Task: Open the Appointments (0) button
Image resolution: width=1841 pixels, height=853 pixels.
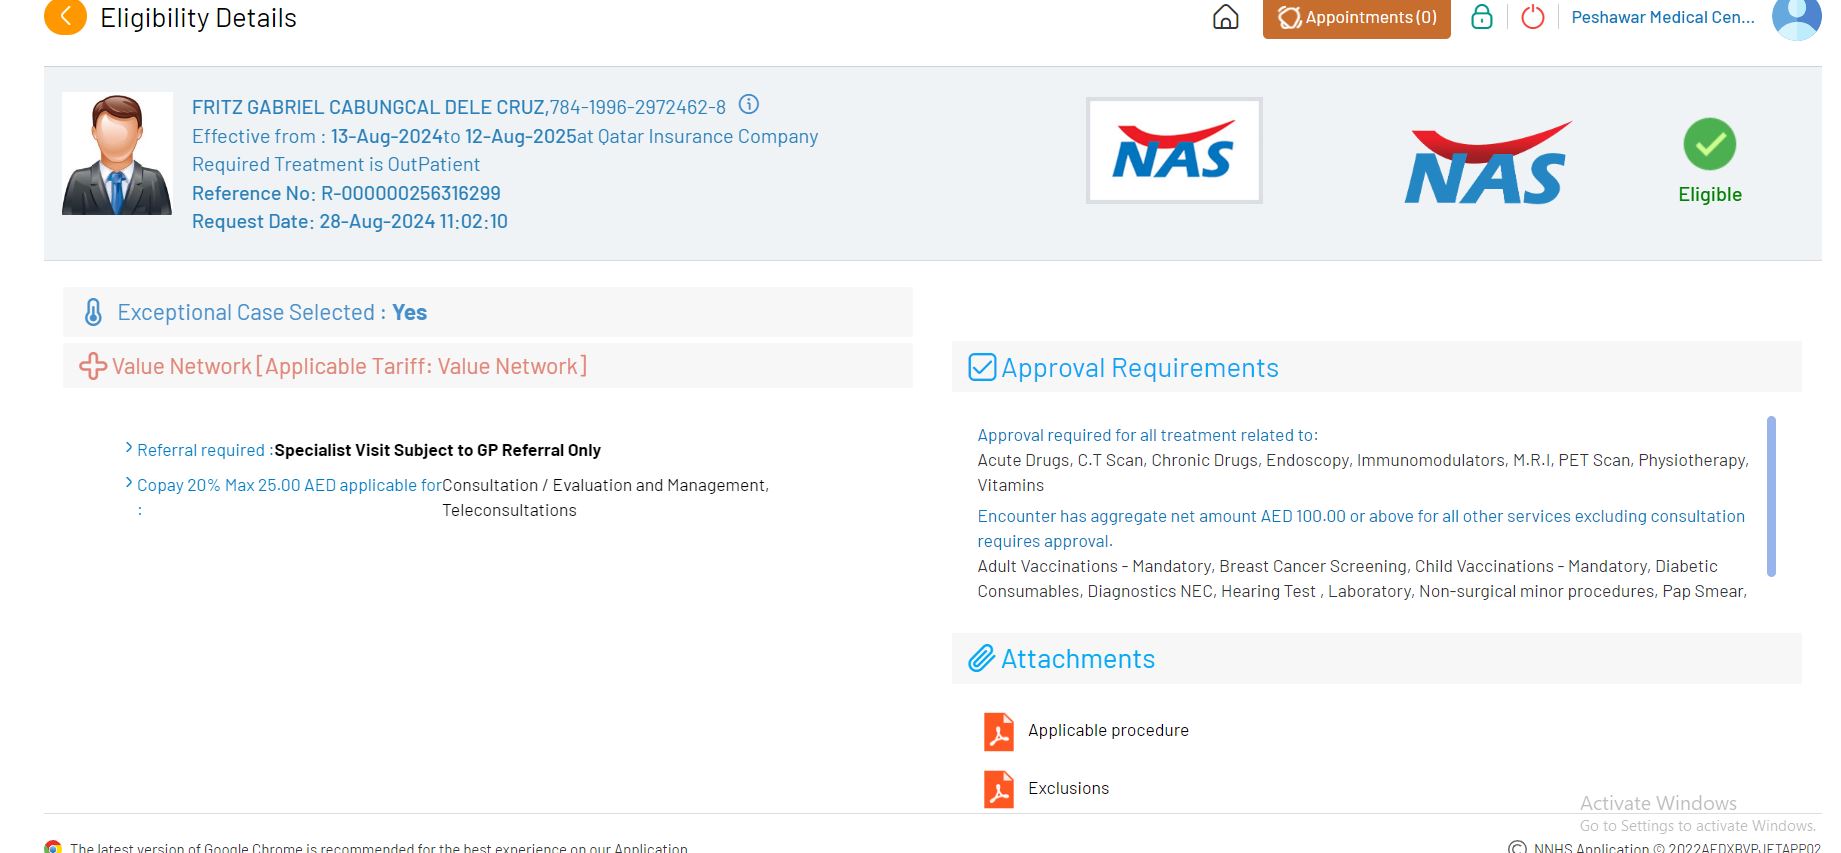Action: [1356, 18]
